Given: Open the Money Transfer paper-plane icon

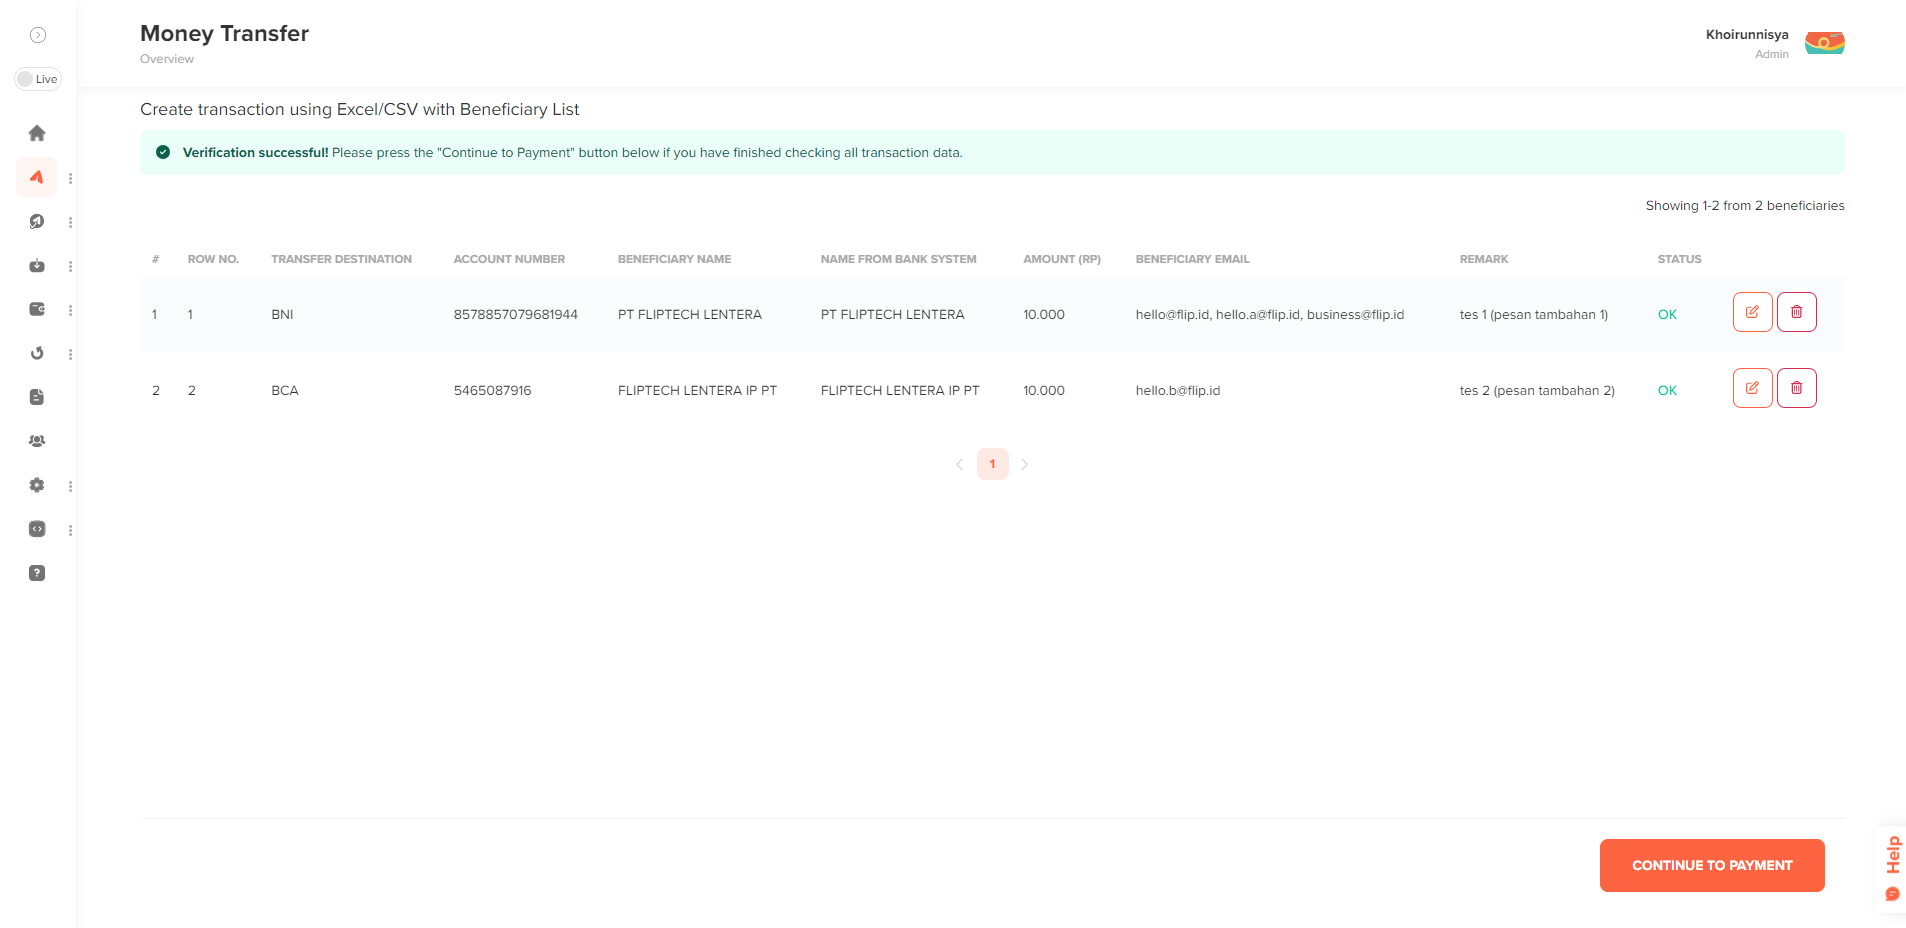Looking at the screenshot, I should 37,178.
